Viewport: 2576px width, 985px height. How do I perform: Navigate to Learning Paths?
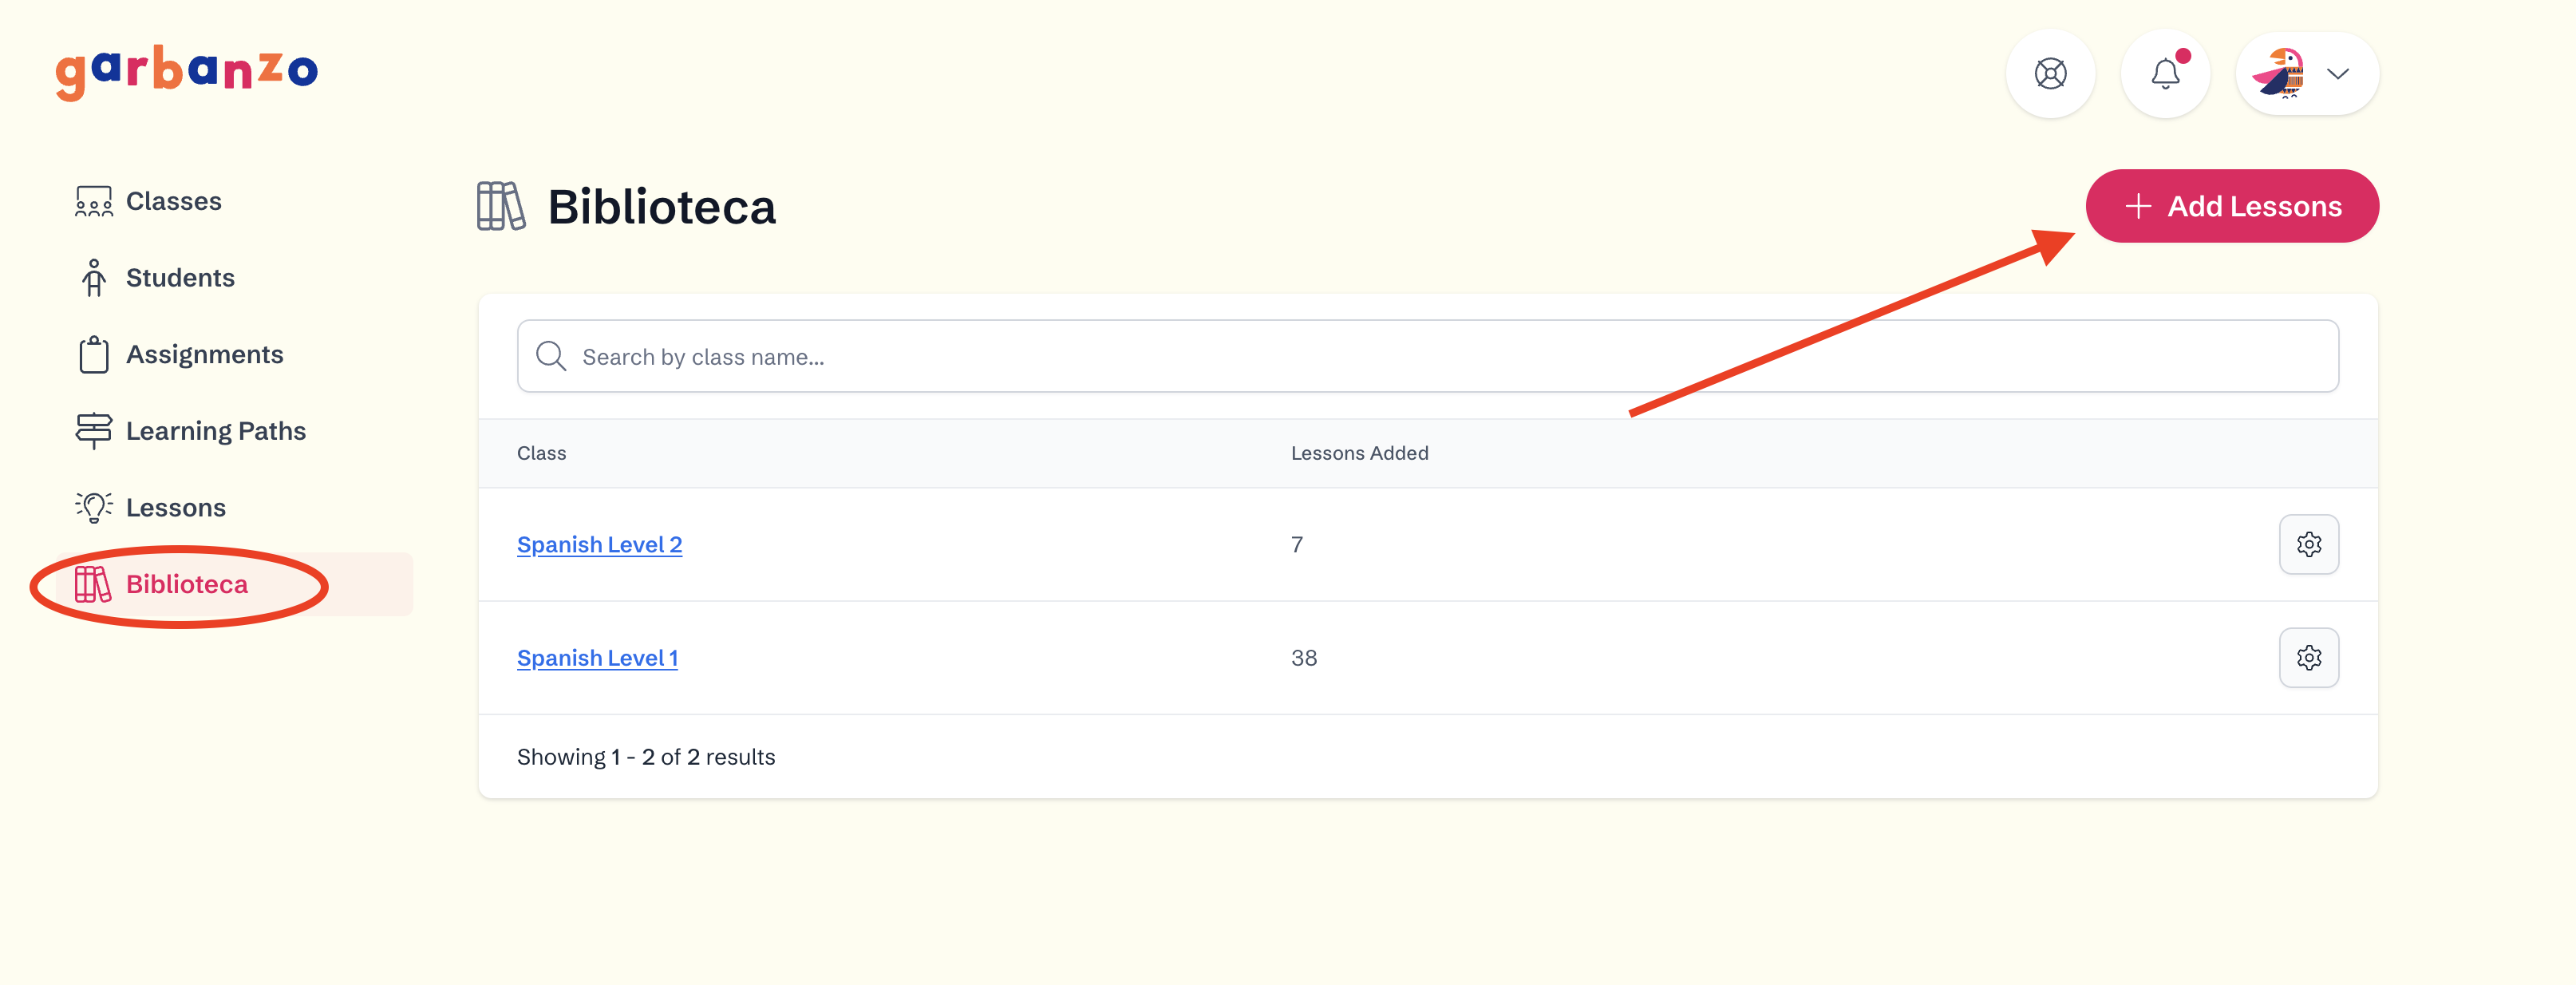(216, 431)
